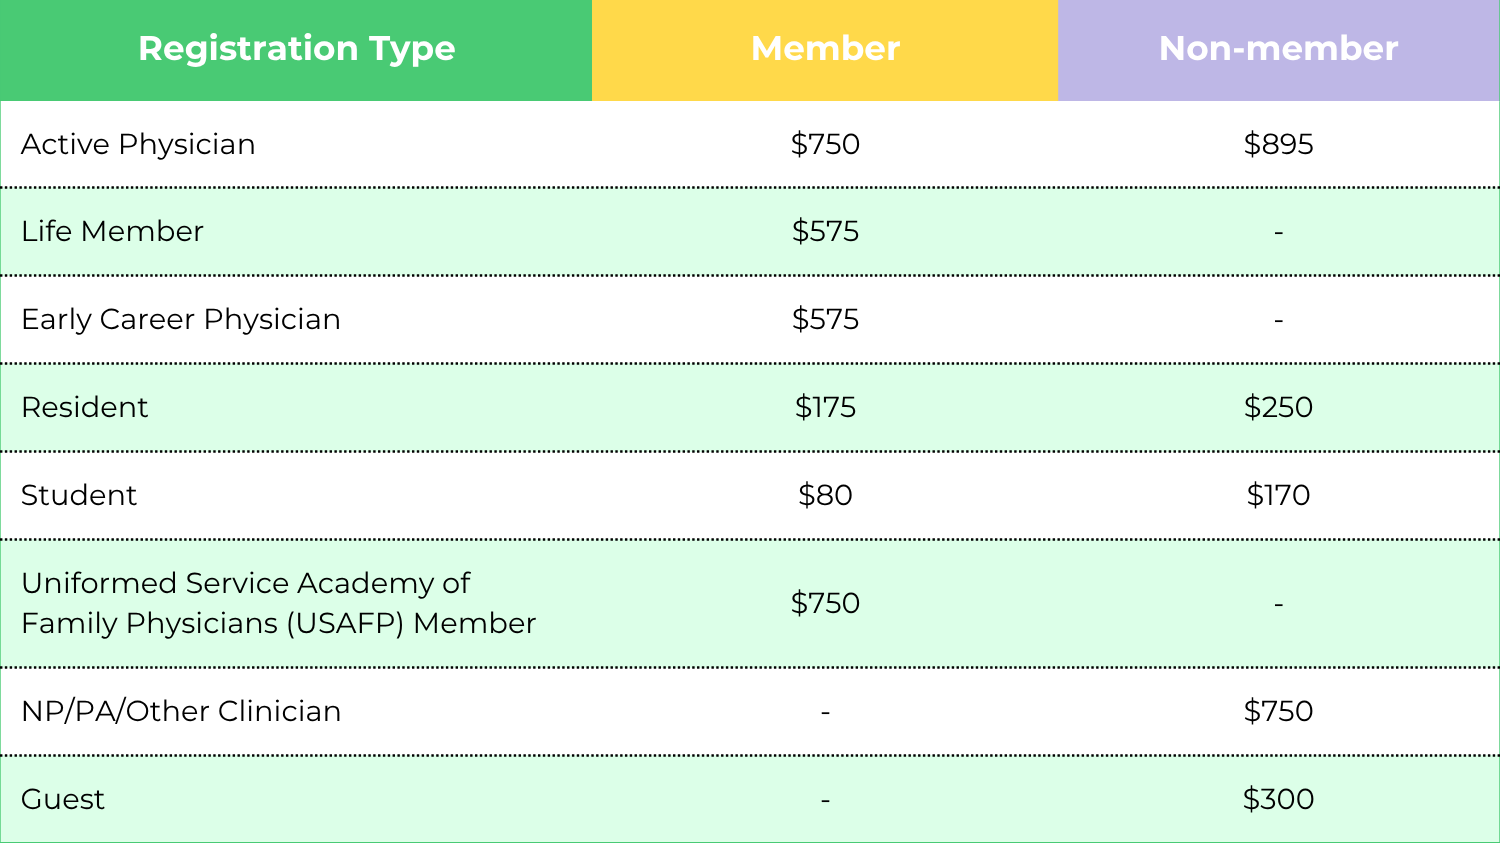Click the Life Member $575 price

point(825,231)
